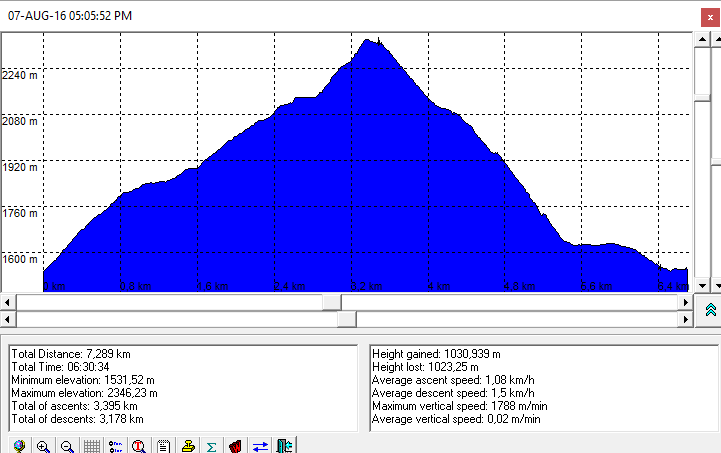Click the exit door icon
This screenshot has width=721, height=453.
(x=284, y=445)
